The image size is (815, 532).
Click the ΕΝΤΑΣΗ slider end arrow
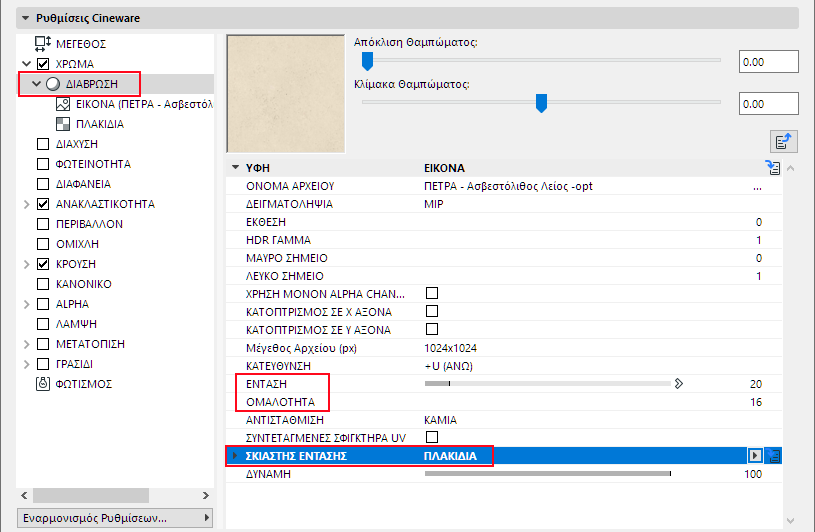click(679, 384)
